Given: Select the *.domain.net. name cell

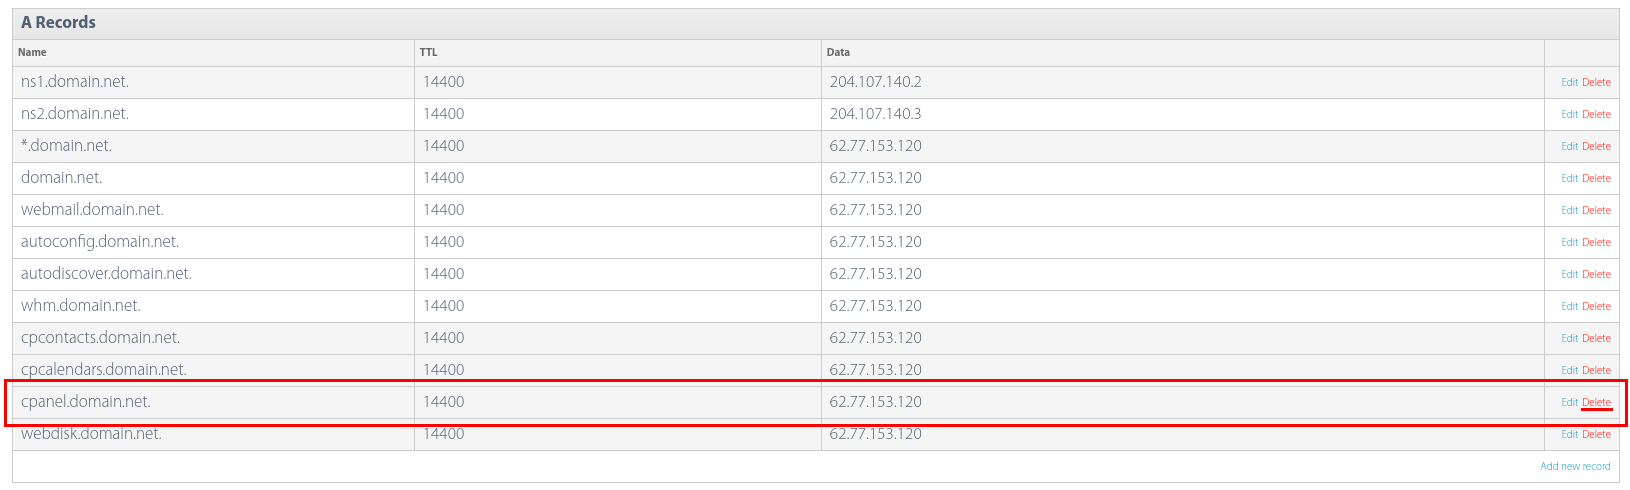Looking at the screenshot, I should pos(214,146).
